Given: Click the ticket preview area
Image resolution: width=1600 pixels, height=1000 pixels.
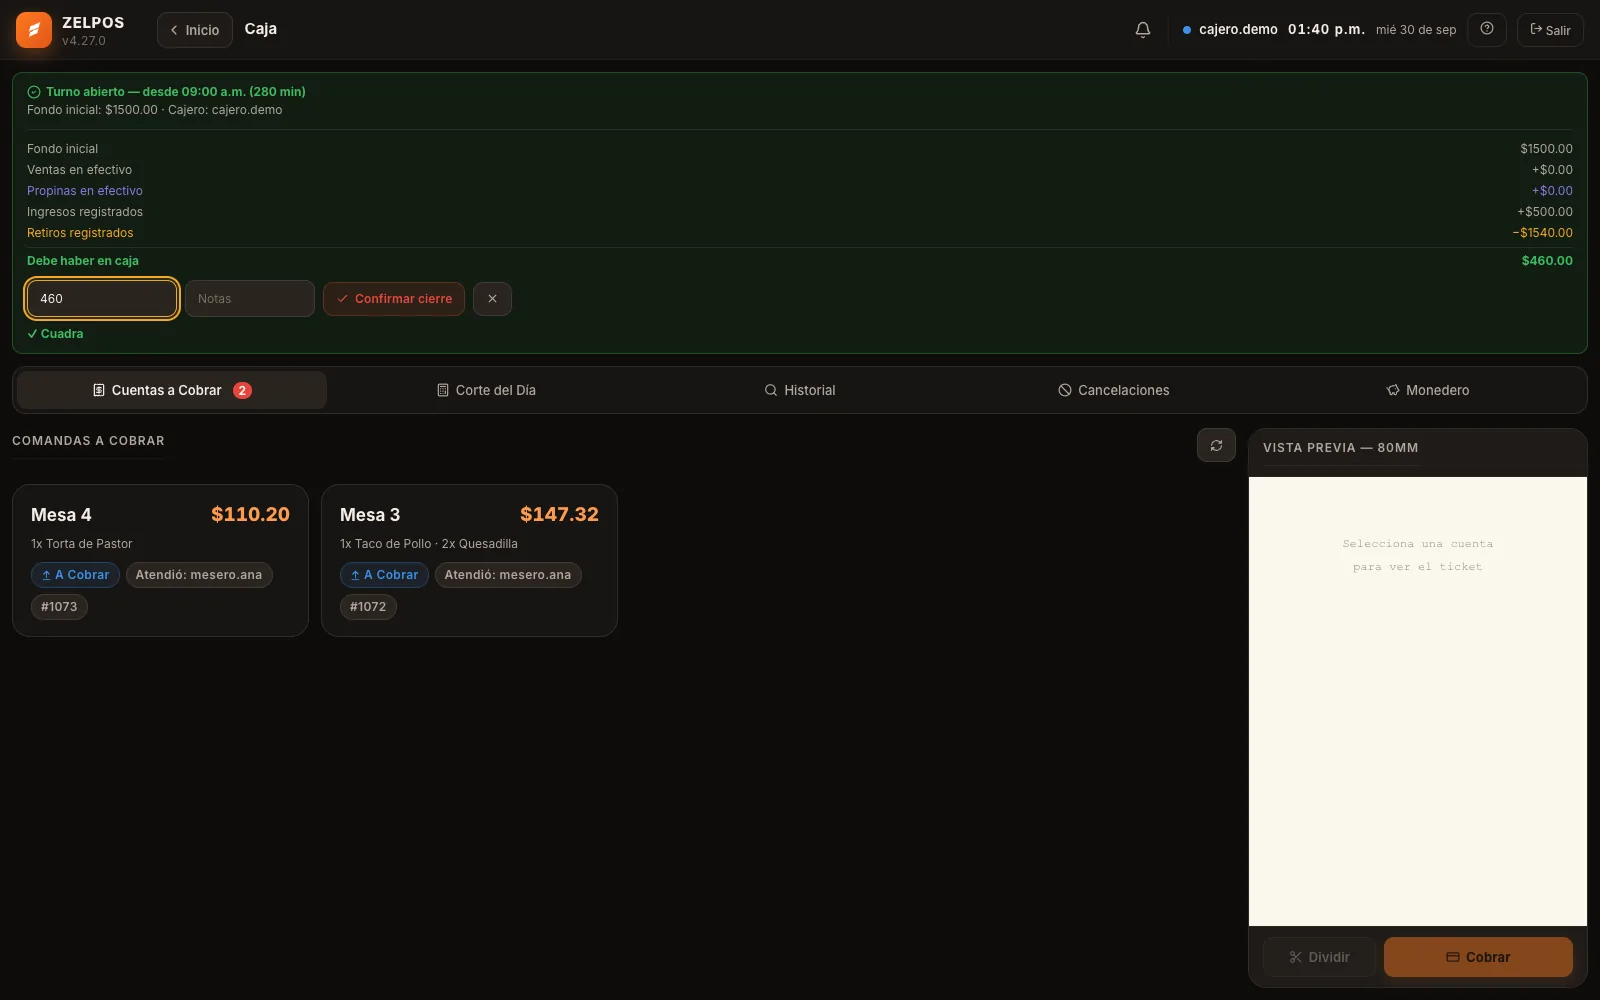Looking at the screenshot, I should tap(1418, 701).
